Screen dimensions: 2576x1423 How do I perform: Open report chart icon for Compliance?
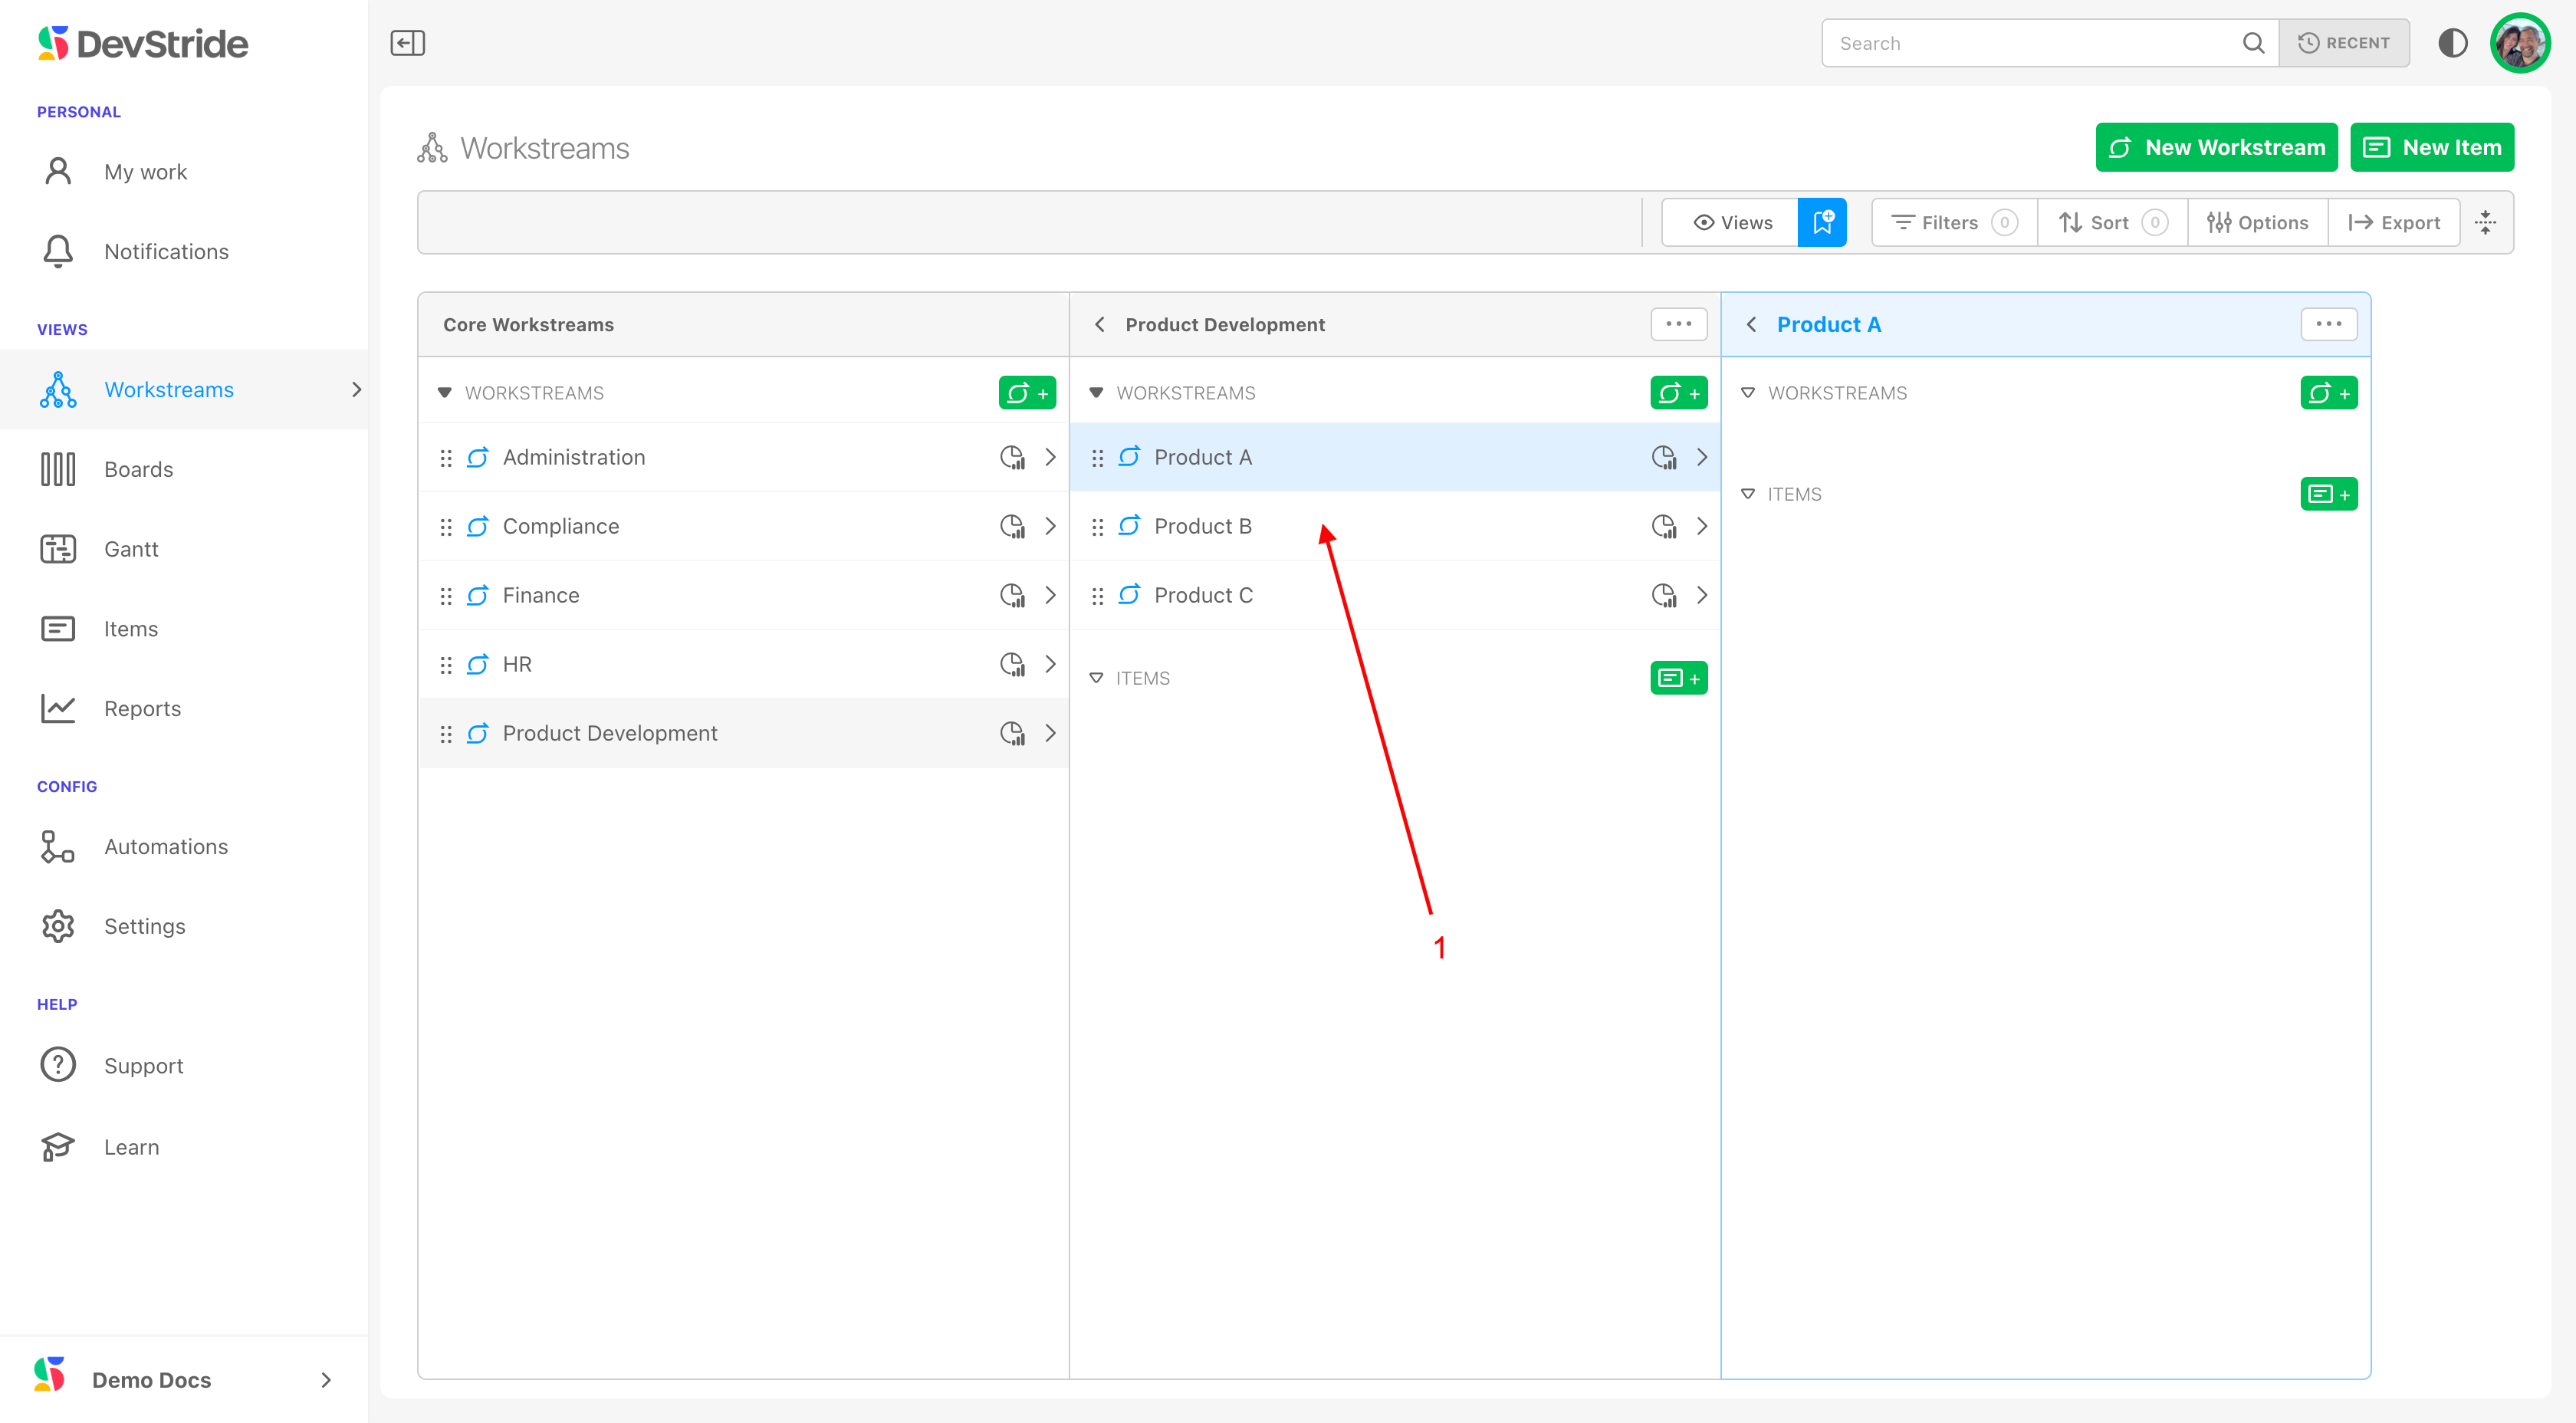pyautogui.click(x=1012, y=526)
